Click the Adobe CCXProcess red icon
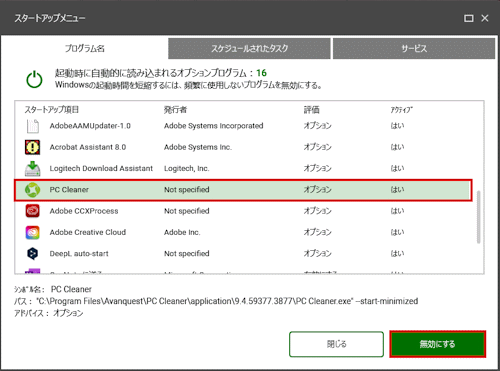The height and width of the screenshot is (371, 500). click(x=32, y=211)
